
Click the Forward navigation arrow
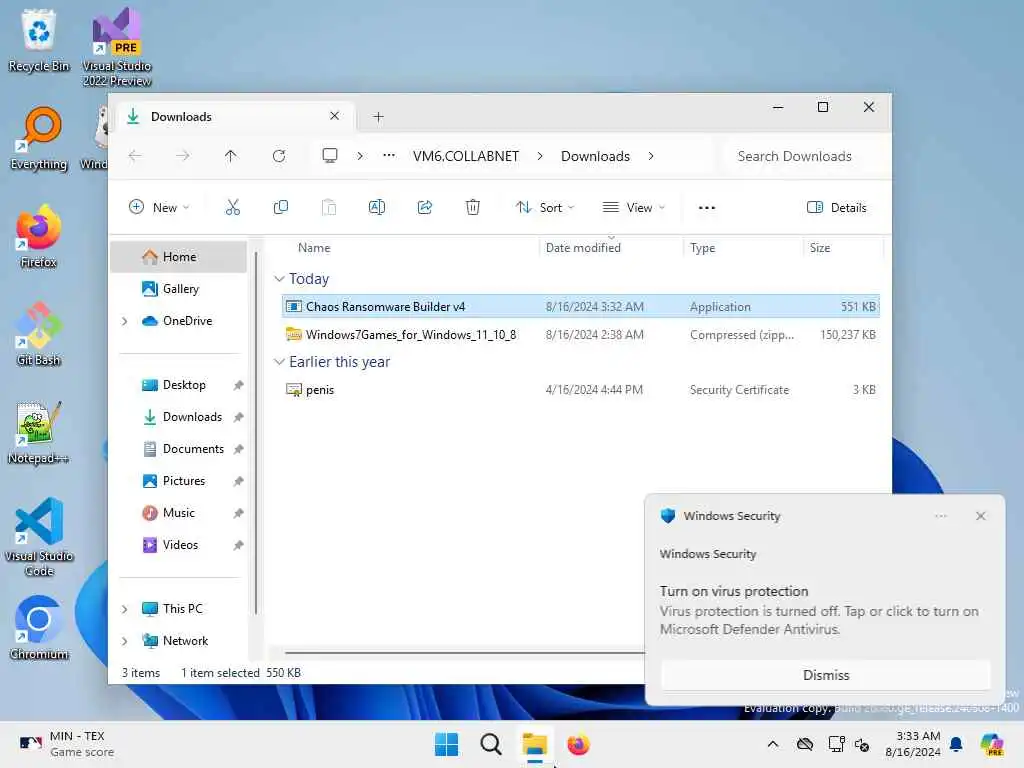coord(183,156)
